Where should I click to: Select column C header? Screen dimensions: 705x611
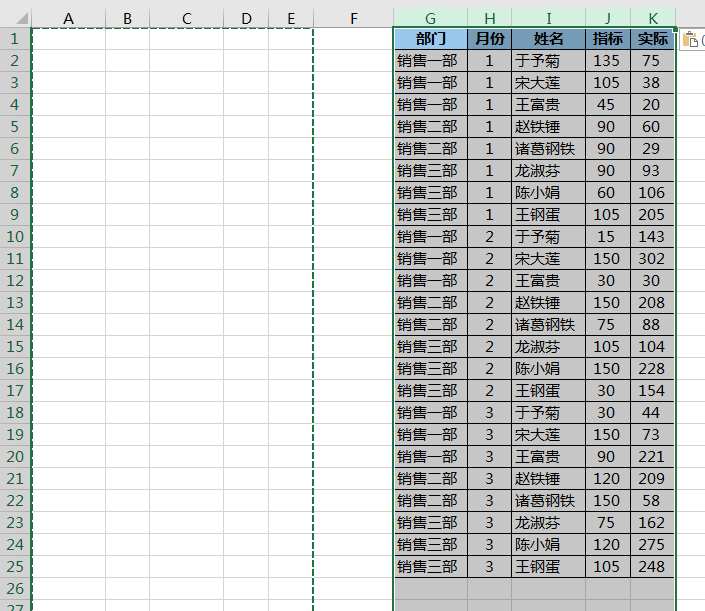[x=187, y=18]
